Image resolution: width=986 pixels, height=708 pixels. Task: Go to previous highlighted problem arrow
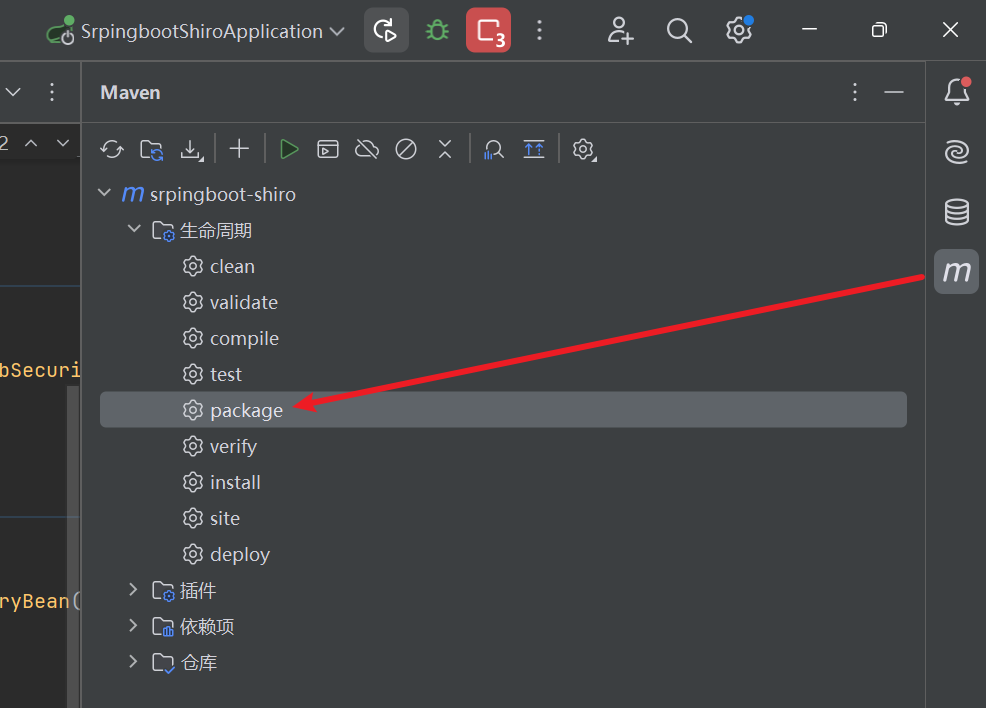coord(31,143)
